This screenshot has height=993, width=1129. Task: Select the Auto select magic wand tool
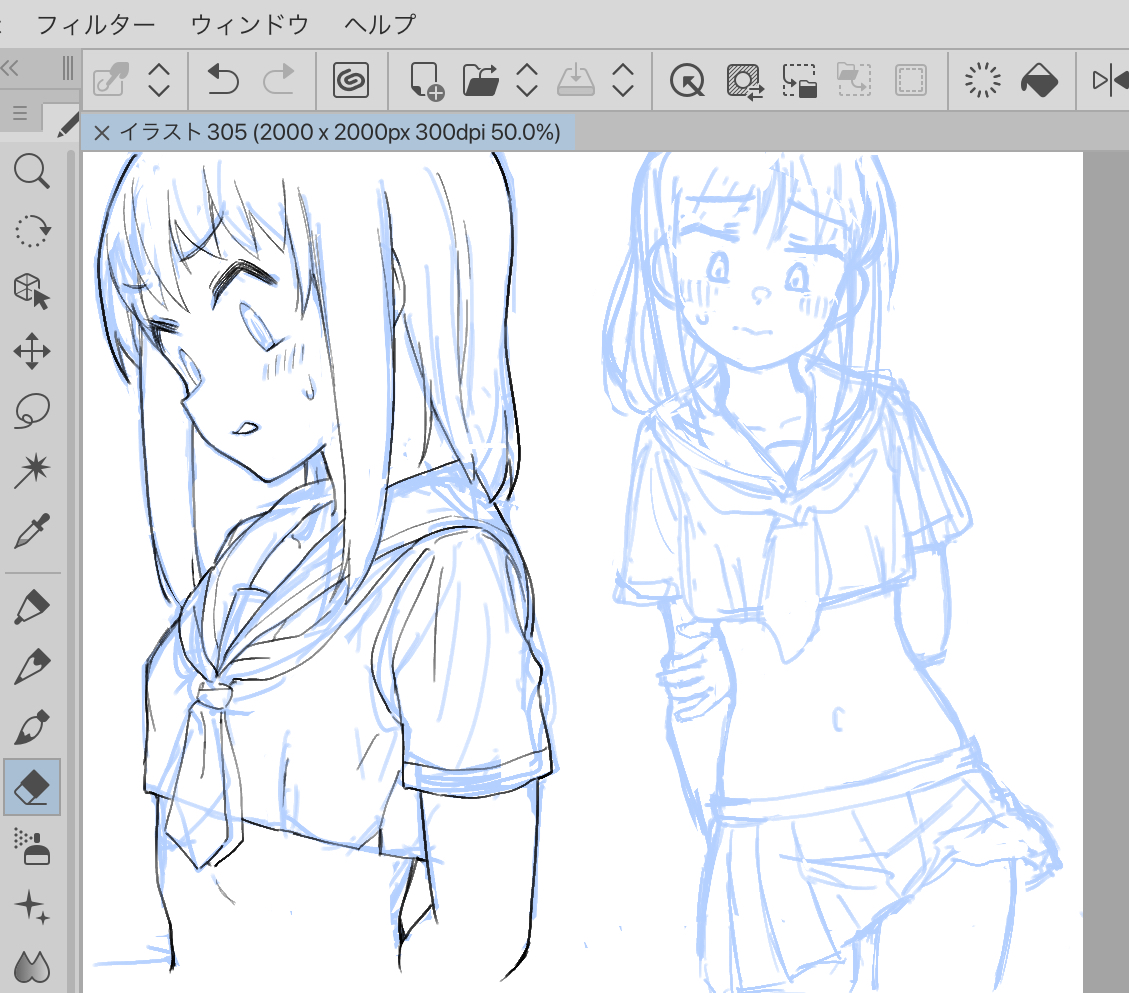[32, 471]
